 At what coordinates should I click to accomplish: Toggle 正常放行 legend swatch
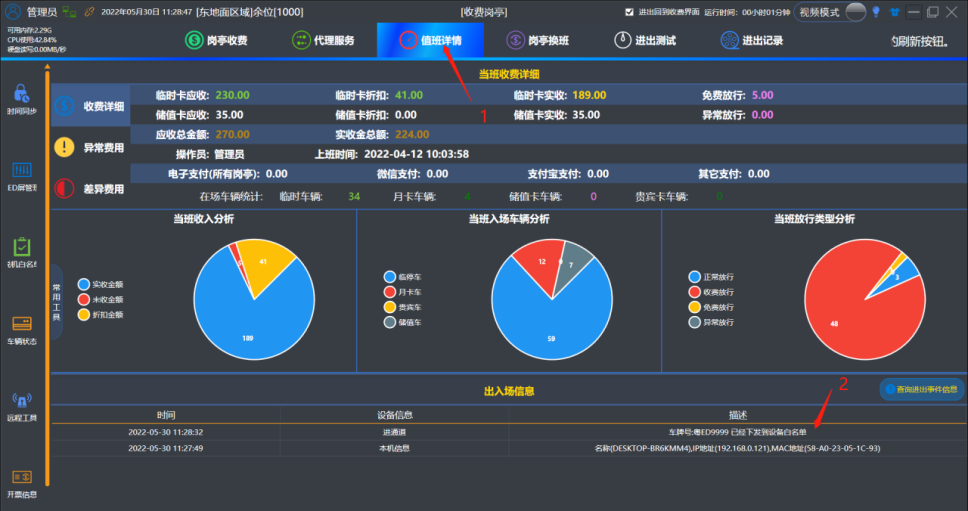click(695, 277)
